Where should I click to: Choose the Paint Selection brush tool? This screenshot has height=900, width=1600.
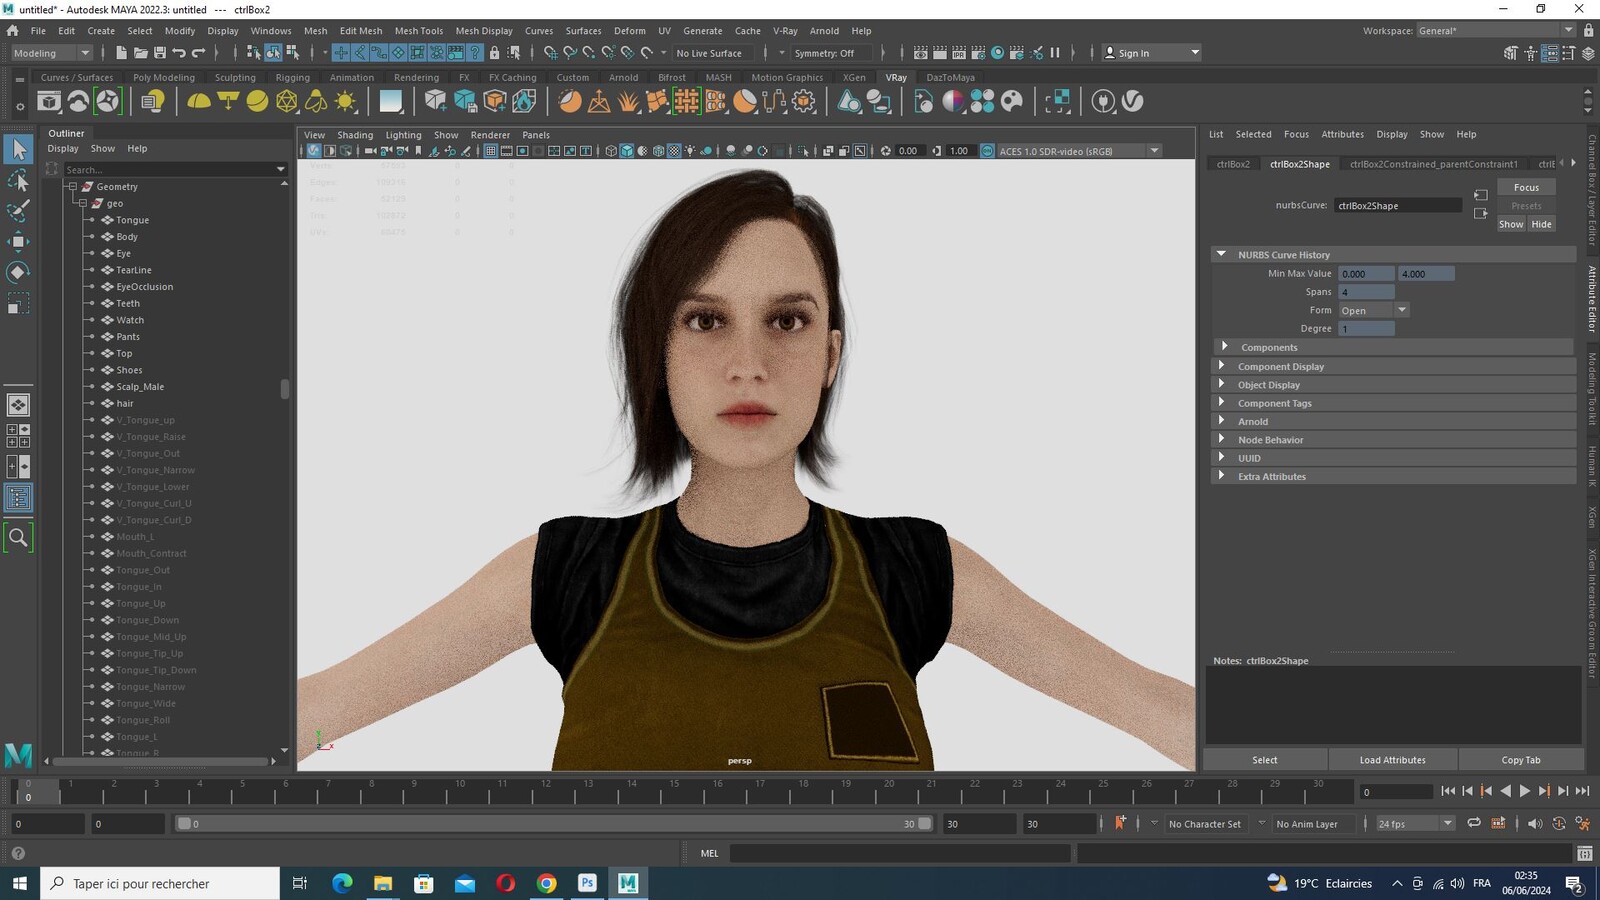[18, 210]
